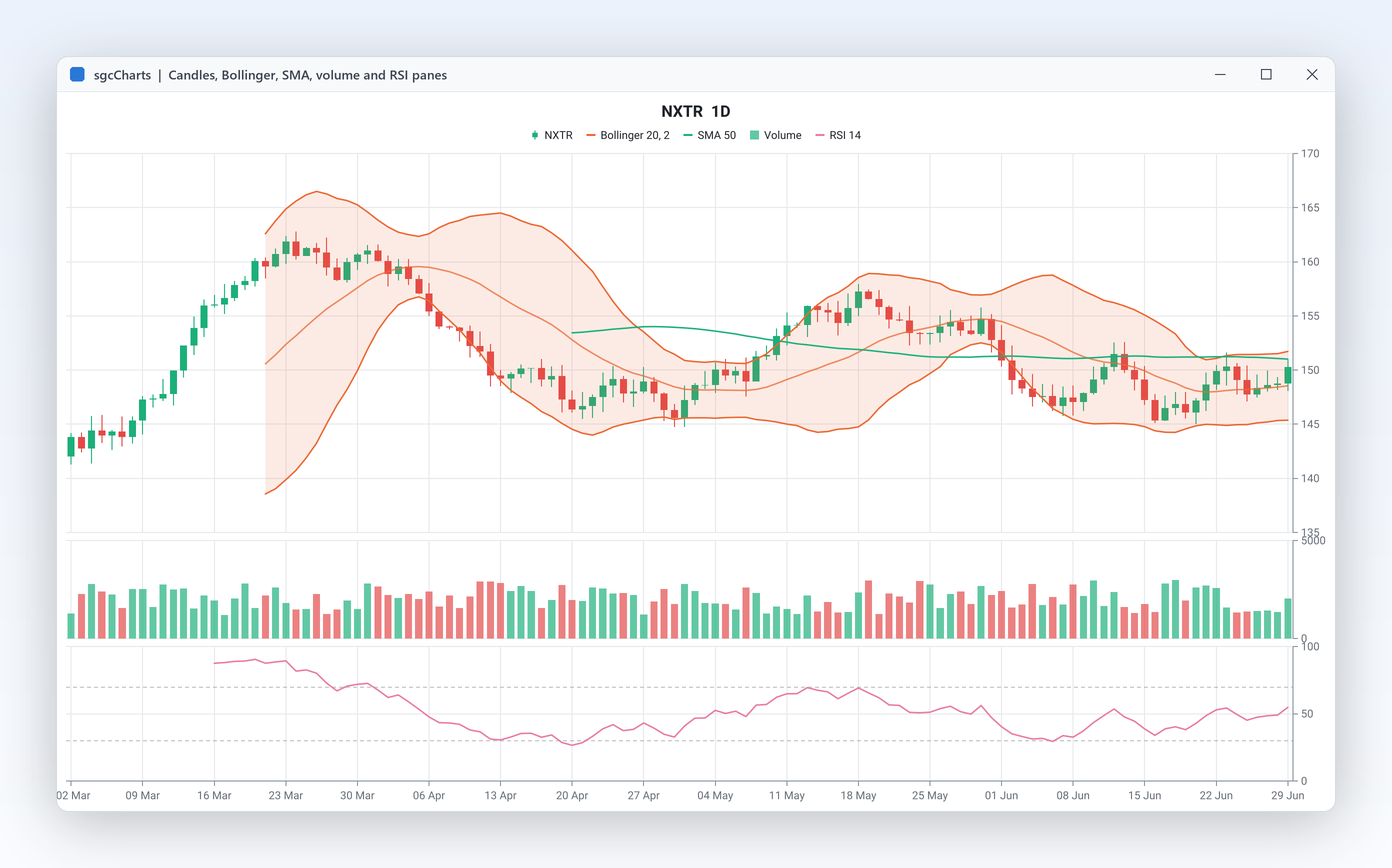Click the "23 Mar" date axis label
Image resolution: width=1392 pixels, height=868 pixels.
click(x=286, y=796)
